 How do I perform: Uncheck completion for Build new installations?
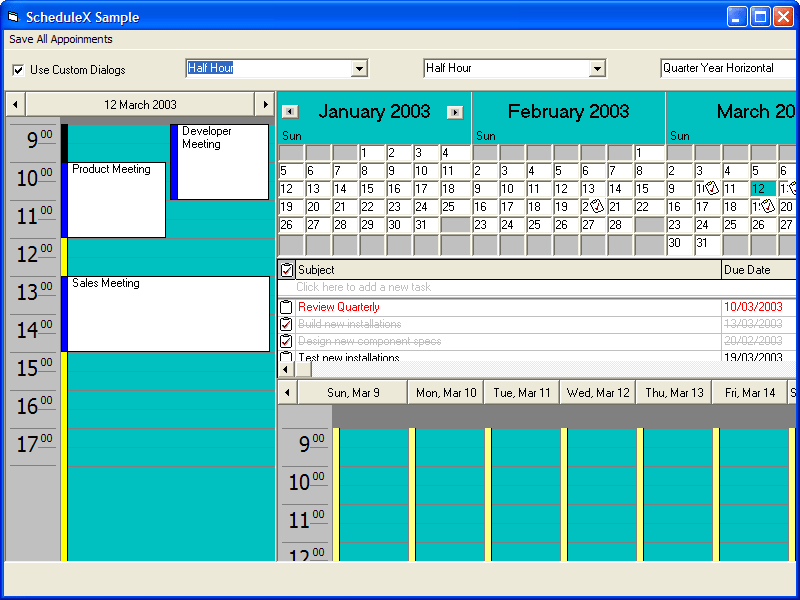coord(284,324)
